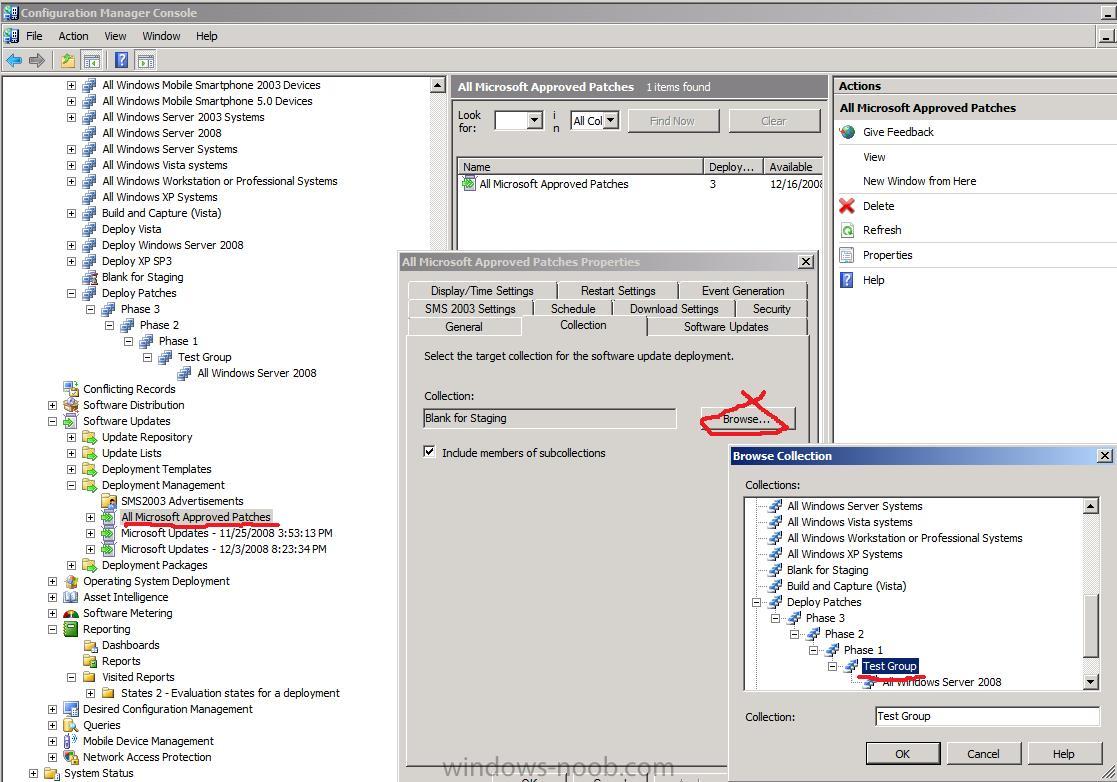Click the Desired Configuration Management icon

coord(71,709)
